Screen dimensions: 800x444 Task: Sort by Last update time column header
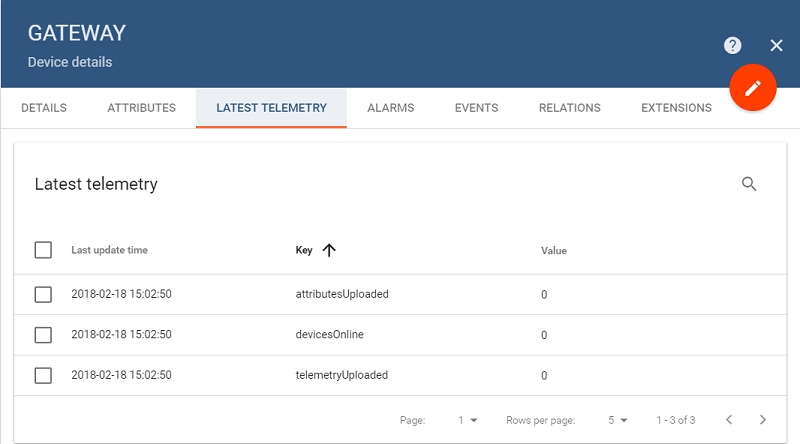(109, 250)
